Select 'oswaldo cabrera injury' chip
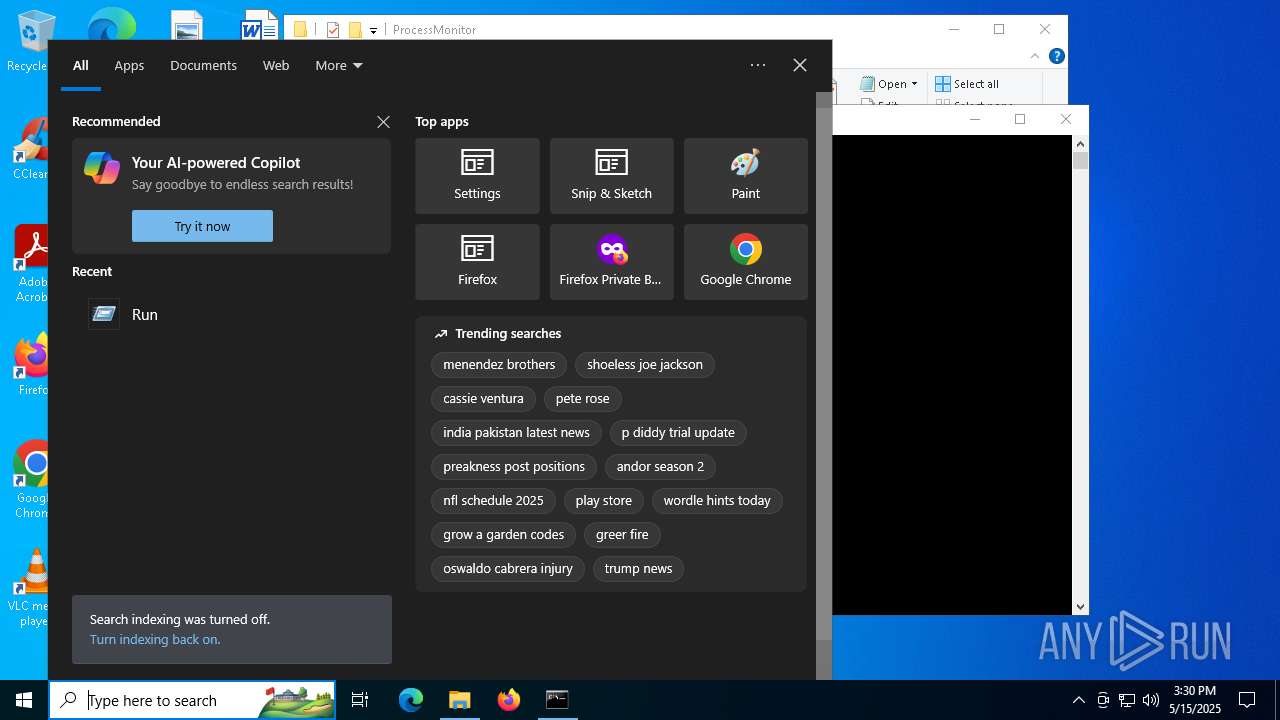 (508, 569)
